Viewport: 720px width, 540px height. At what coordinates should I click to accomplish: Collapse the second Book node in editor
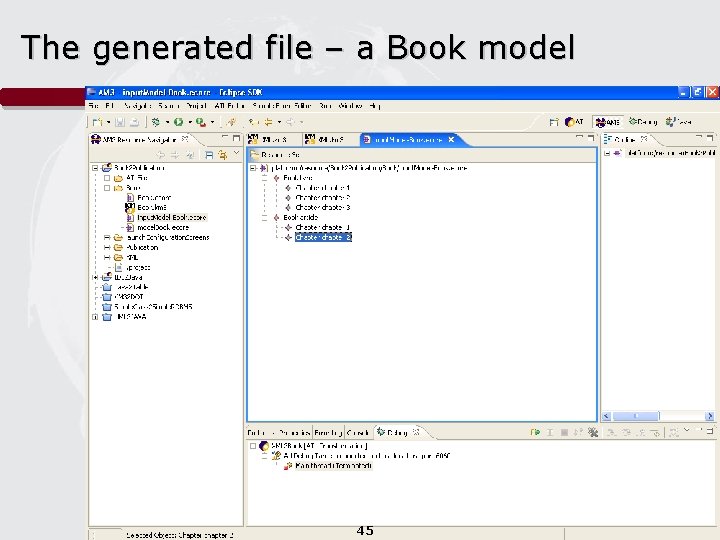tap(264, 218)
